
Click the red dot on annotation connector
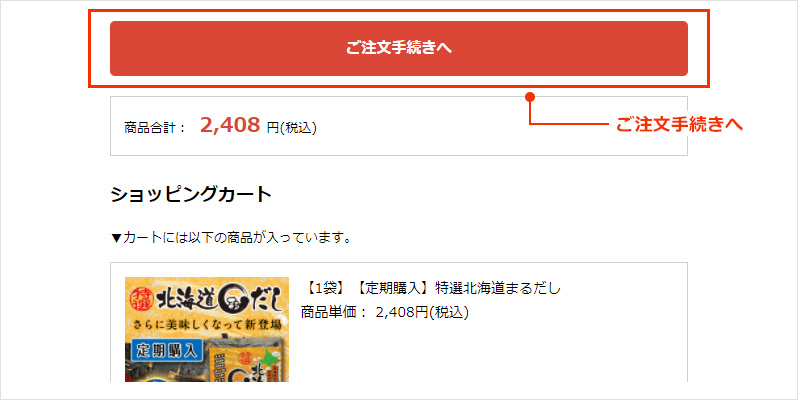(x=530, y=97)
